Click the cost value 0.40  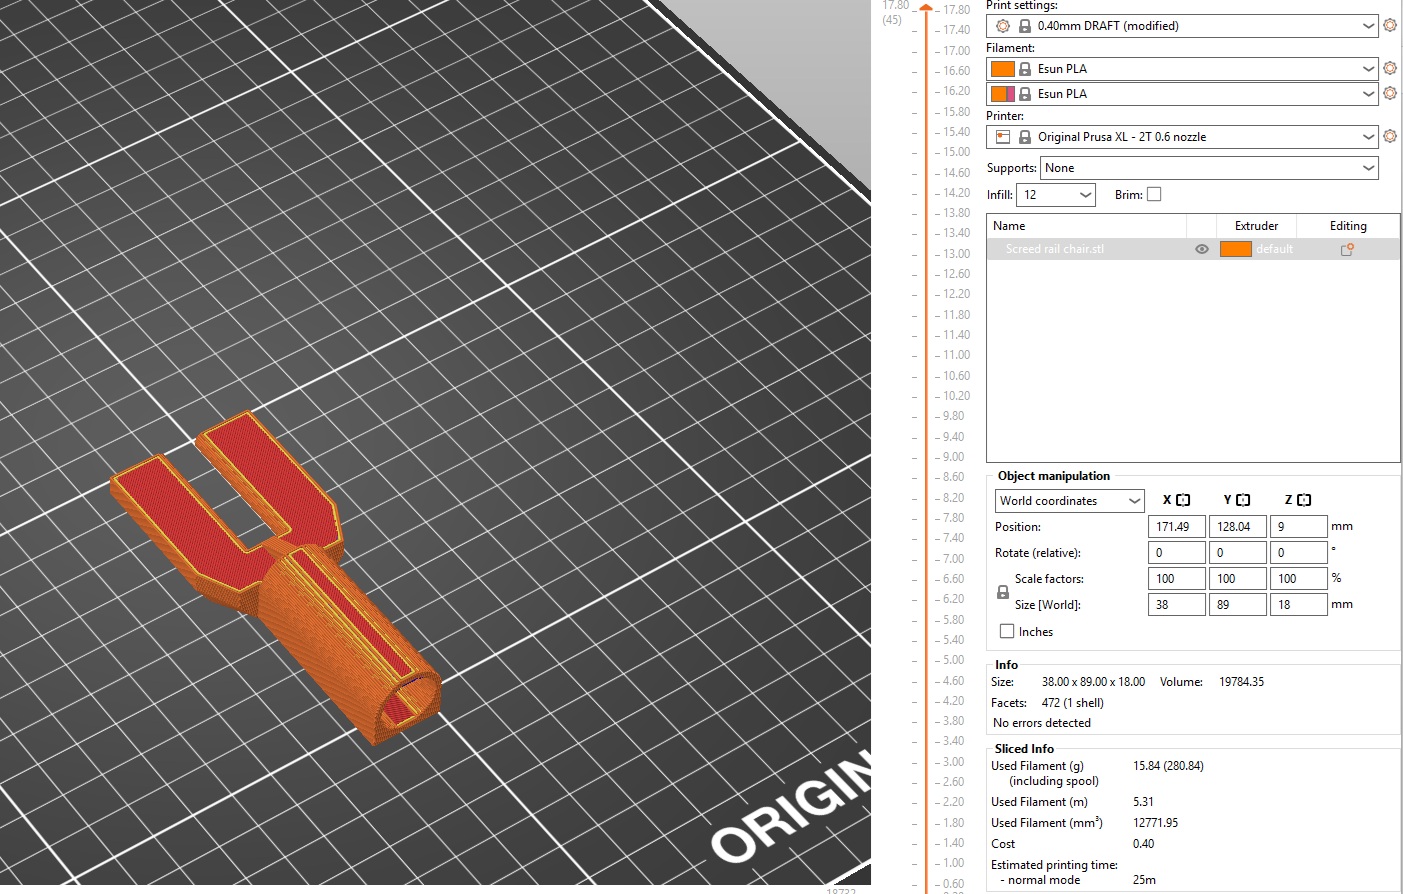1143,844
